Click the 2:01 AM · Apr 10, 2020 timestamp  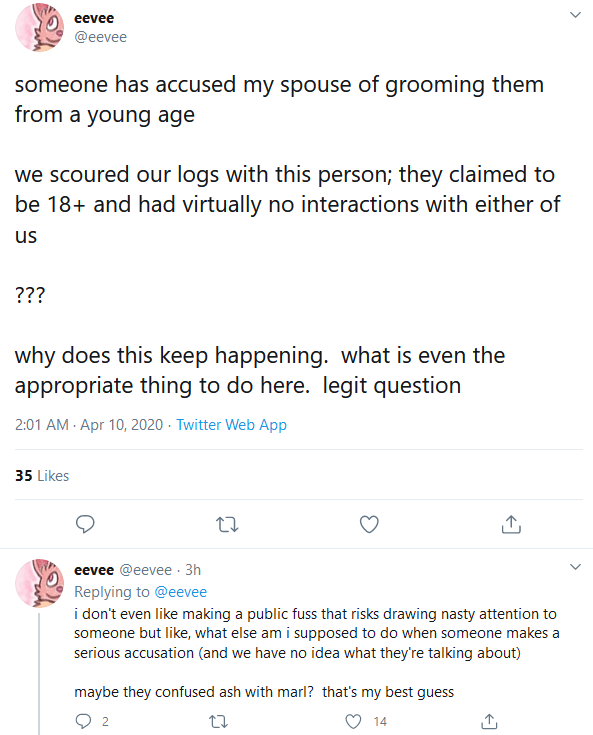point(89,425)
